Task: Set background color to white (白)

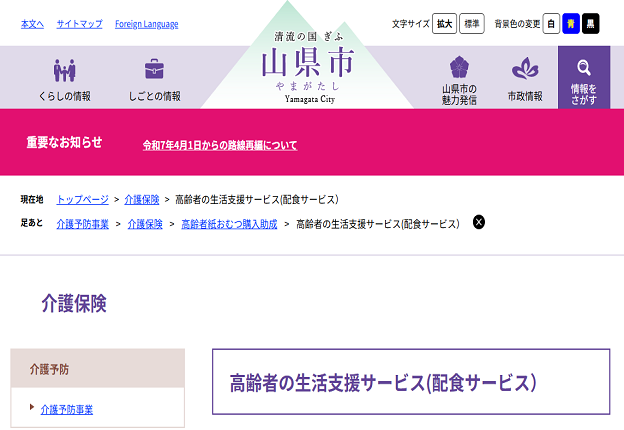Action: coord(551,24)
